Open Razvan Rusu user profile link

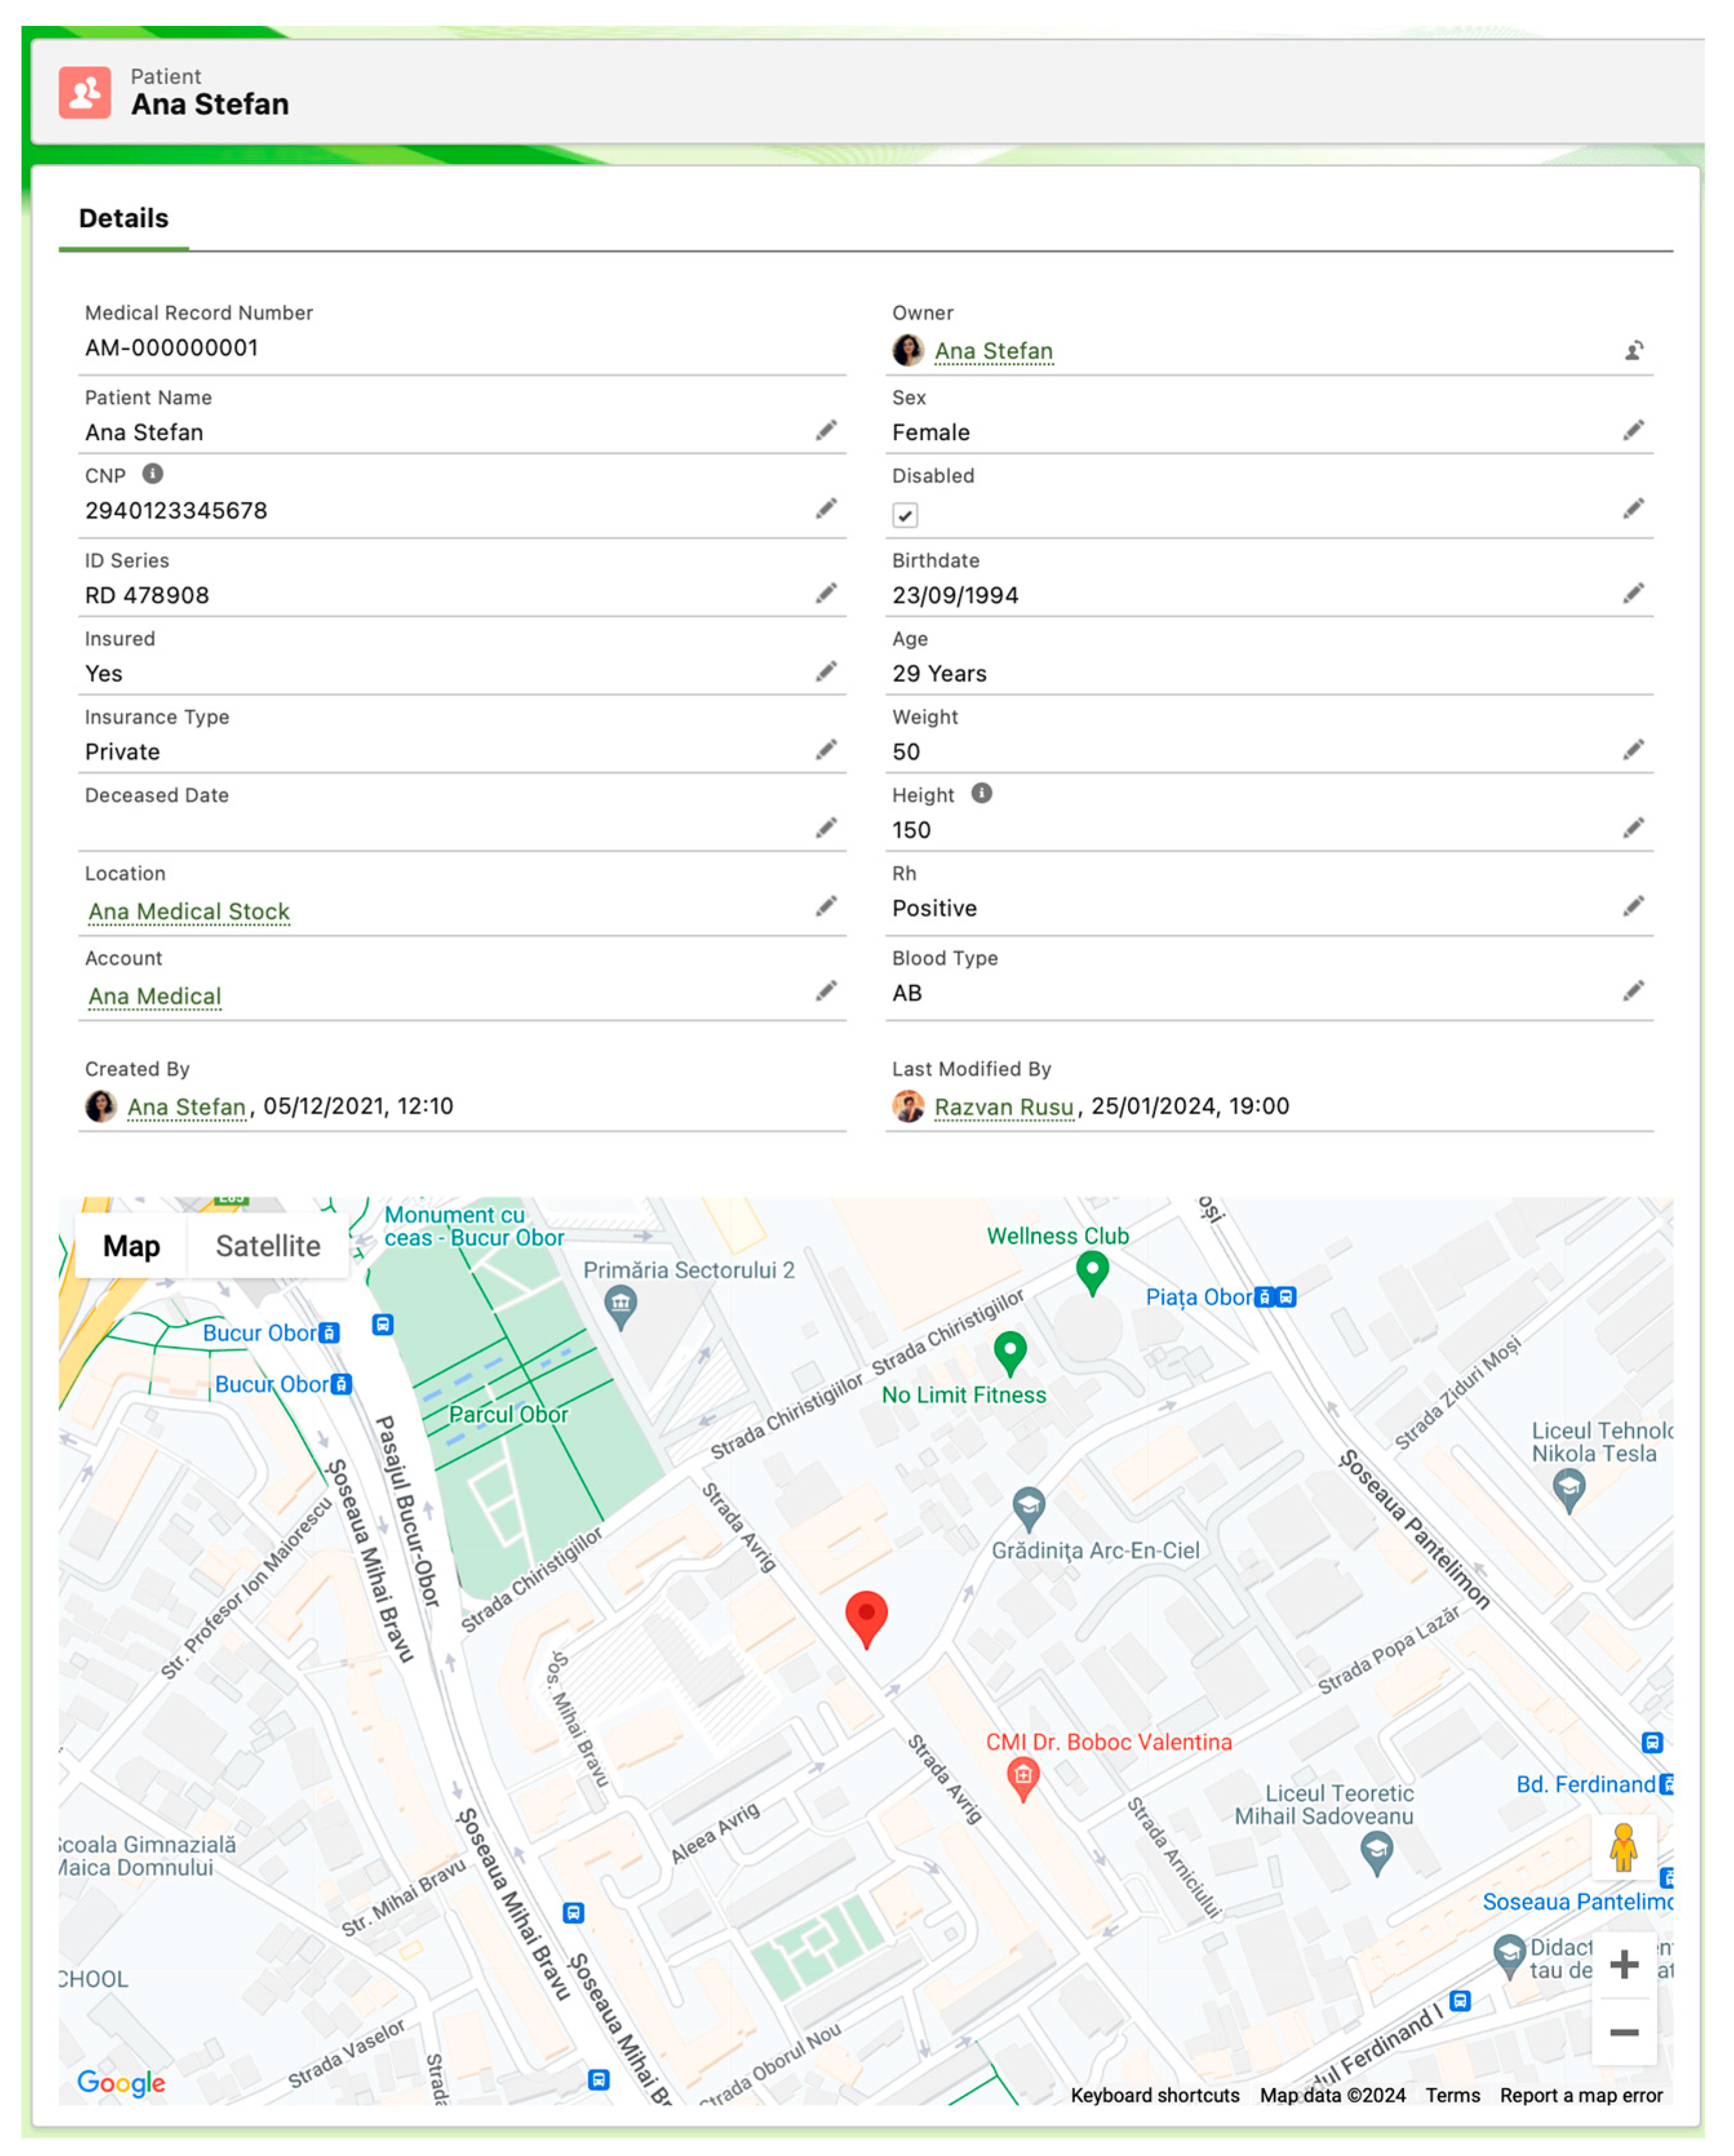(x=1003, y=1107)
